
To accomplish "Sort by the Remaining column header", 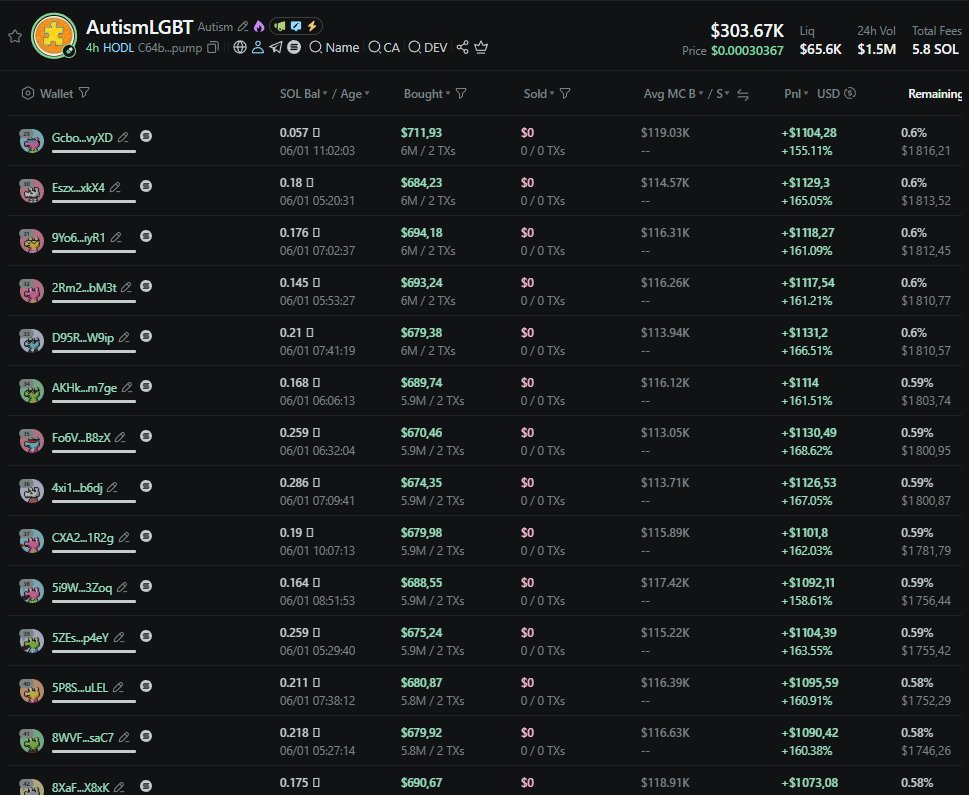I will click(x=935, y=94).
